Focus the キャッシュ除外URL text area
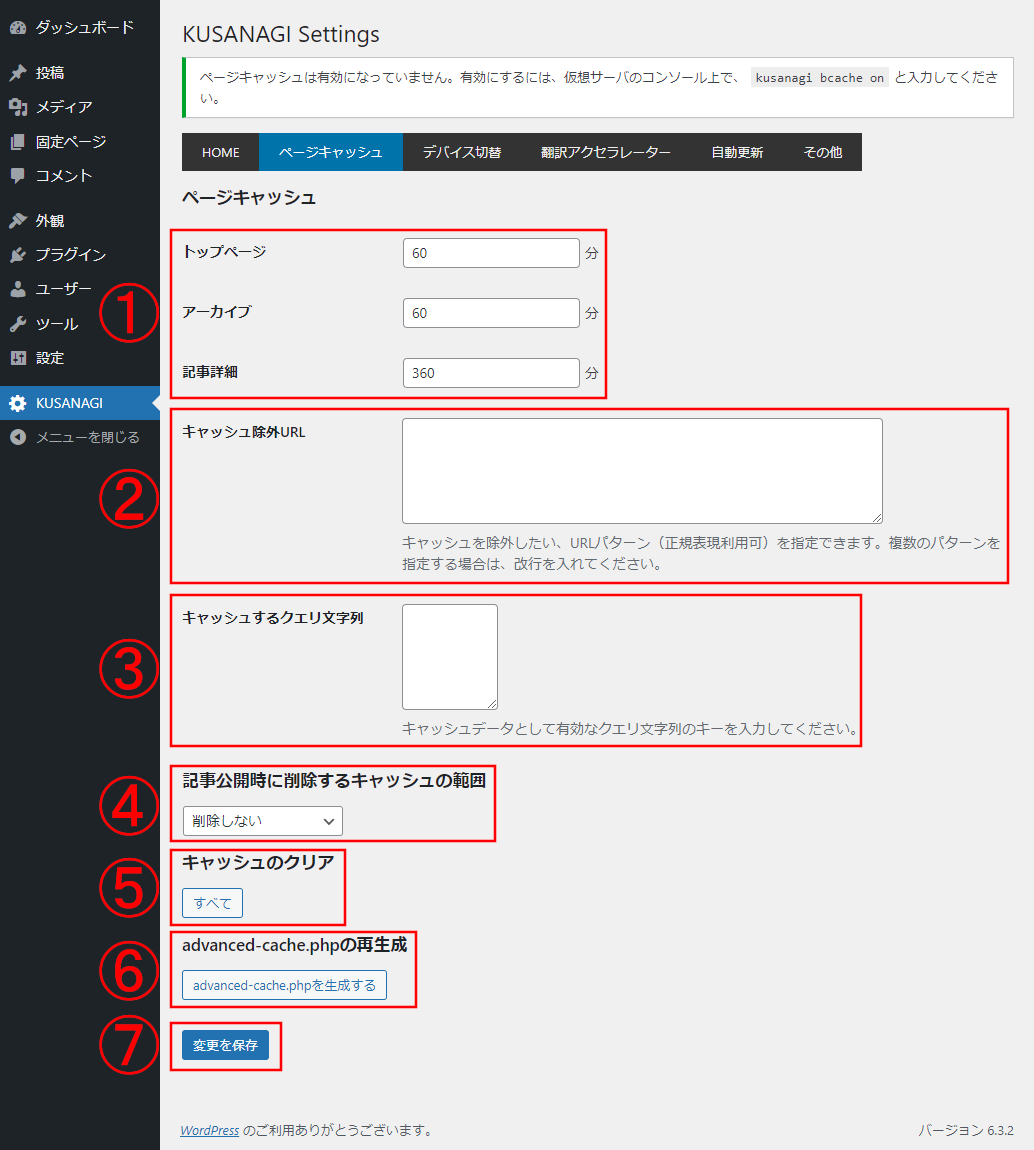Viewport: 1034px width, 1150px height. 642,471
